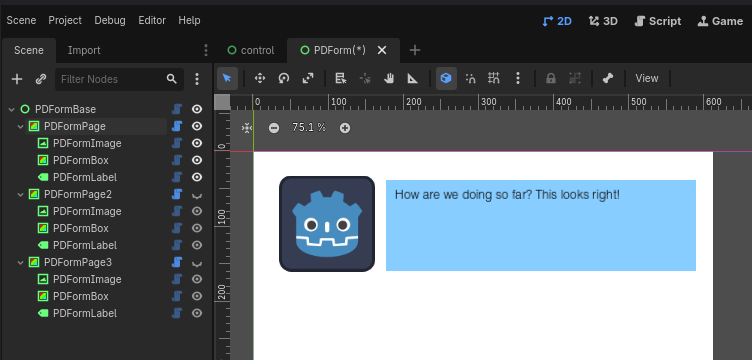Collapse the PDFormBase root node
The image size is (752, 360).
12,110
